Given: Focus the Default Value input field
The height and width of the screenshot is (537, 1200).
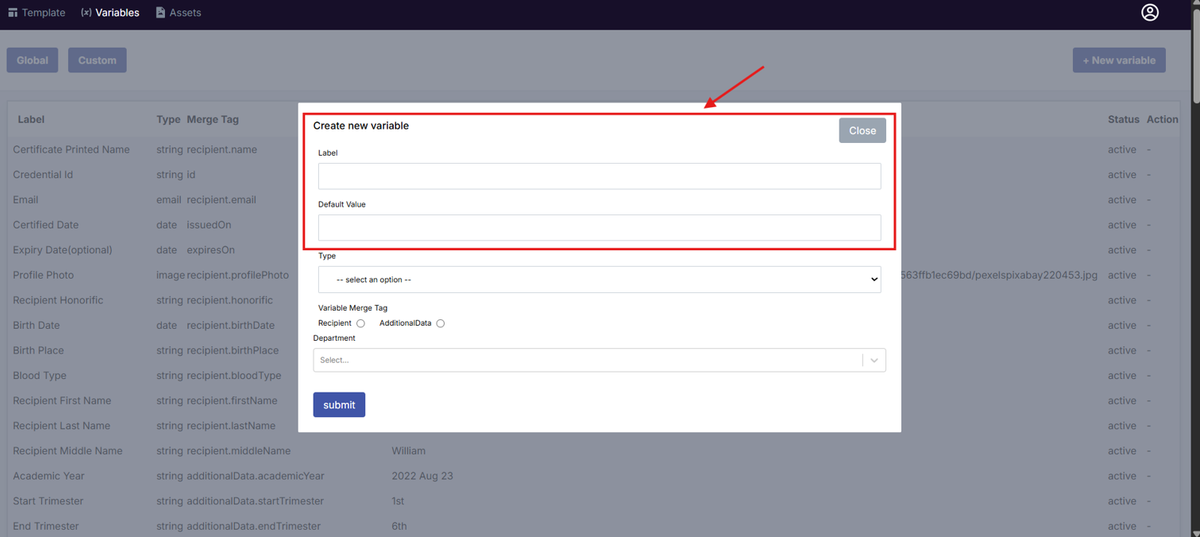Looking at the screenshot, I should pyautogui.click(x=599, y=227).
